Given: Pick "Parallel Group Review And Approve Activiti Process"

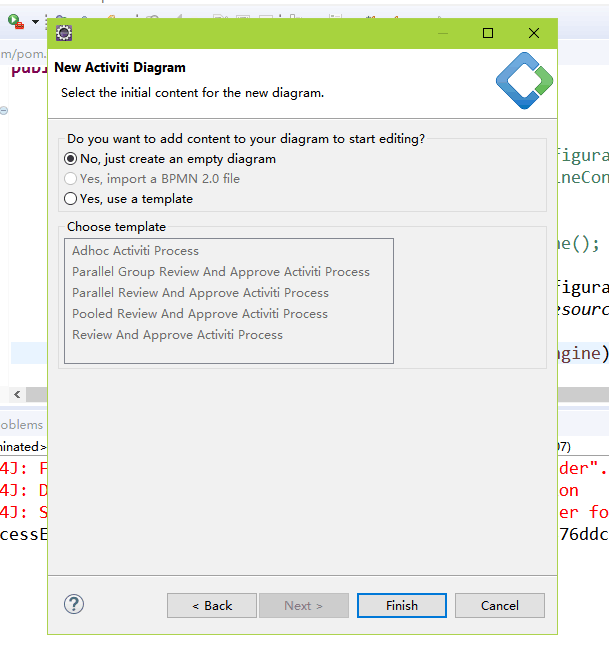Looking at the screenshot, I should pos(221,272).
